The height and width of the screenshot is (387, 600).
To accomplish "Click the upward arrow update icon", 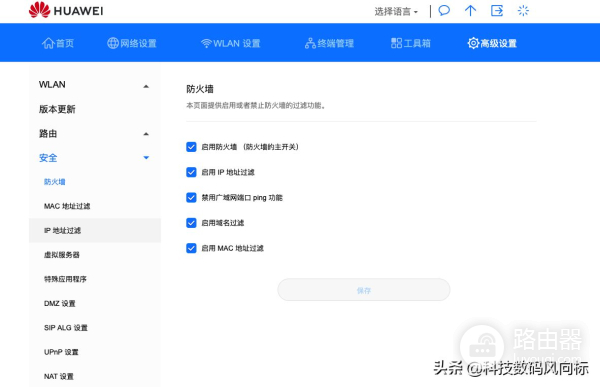I will 470,10.
